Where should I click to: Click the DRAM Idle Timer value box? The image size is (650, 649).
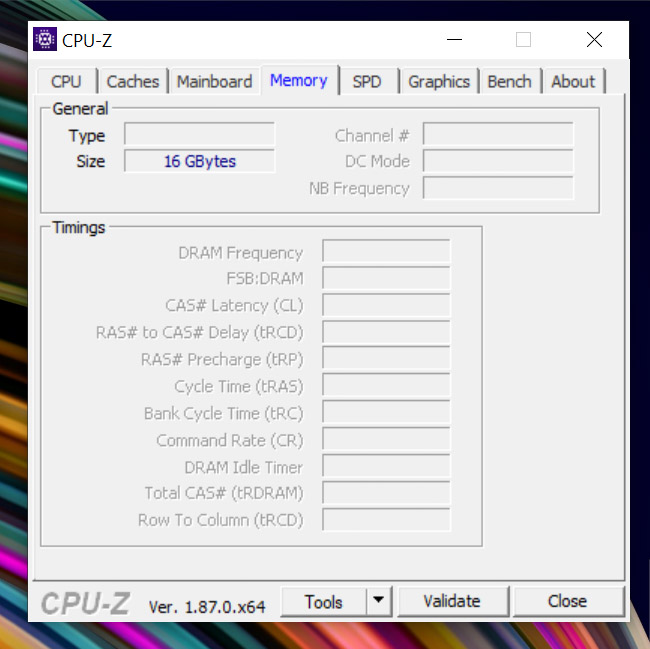pyautogui.click(x=386, y=466)
